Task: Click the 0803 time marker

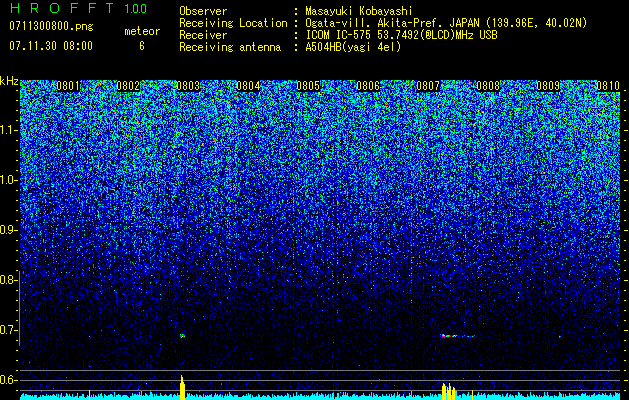Action: pyautogui.click(x=188, y=86)
